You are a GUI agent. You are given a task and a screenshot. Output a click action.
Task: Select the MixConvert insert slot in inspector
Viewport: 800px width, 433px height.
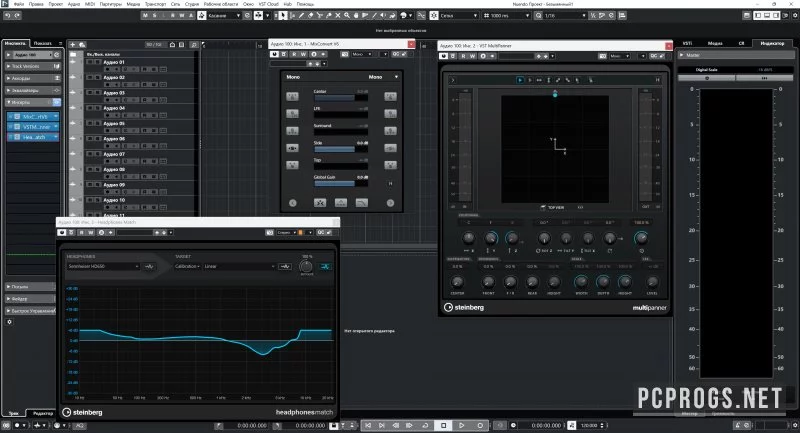point(35,117)
